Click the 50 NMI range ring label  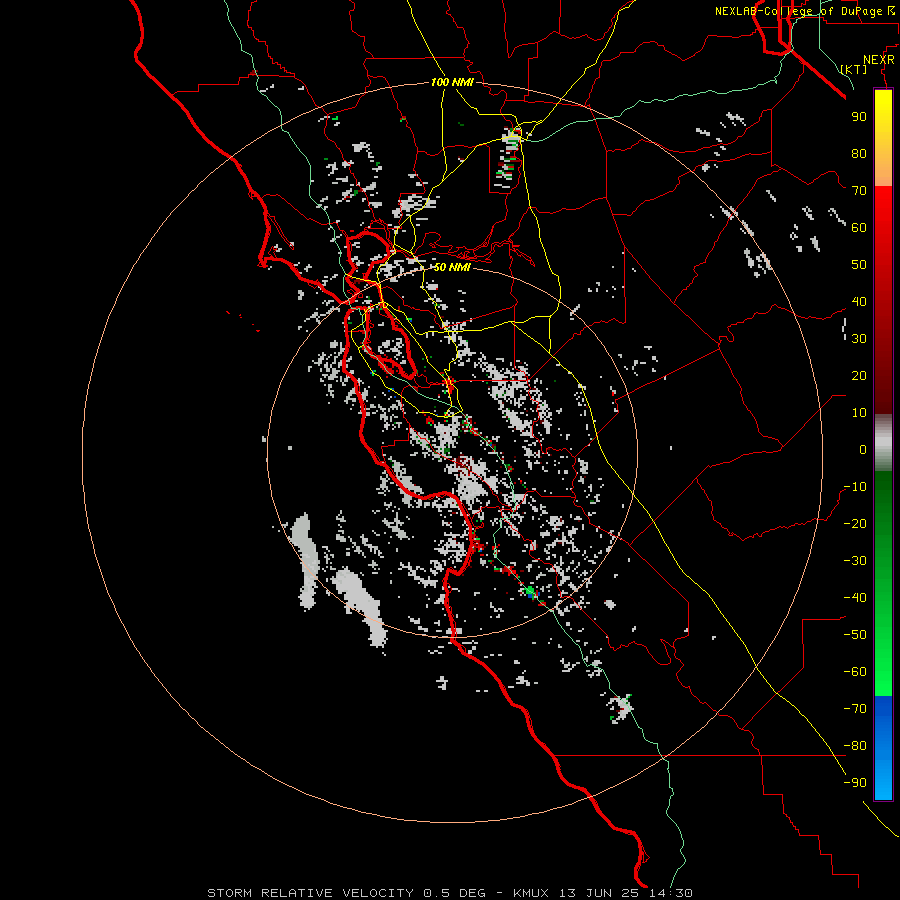[452, 267]
